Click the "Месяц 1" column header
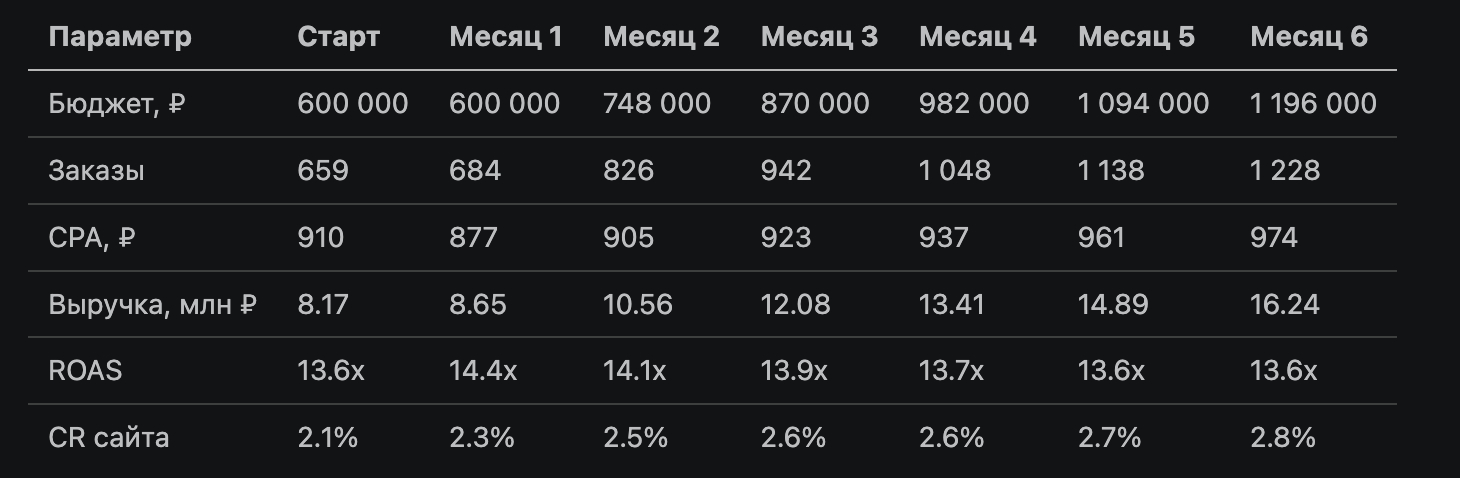Screen dimensions: 1460x478 point(506,37)
